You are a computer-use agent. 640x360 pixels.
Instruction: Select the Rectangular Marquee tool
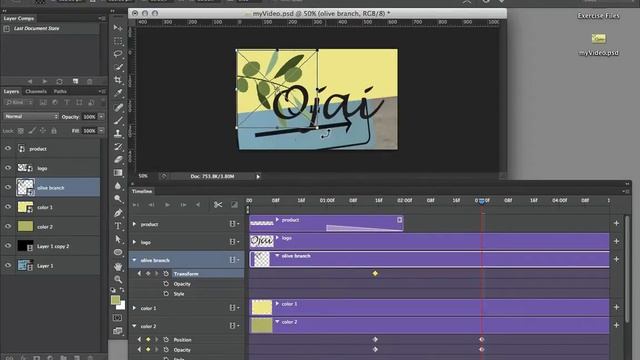(x=118, y=41)
